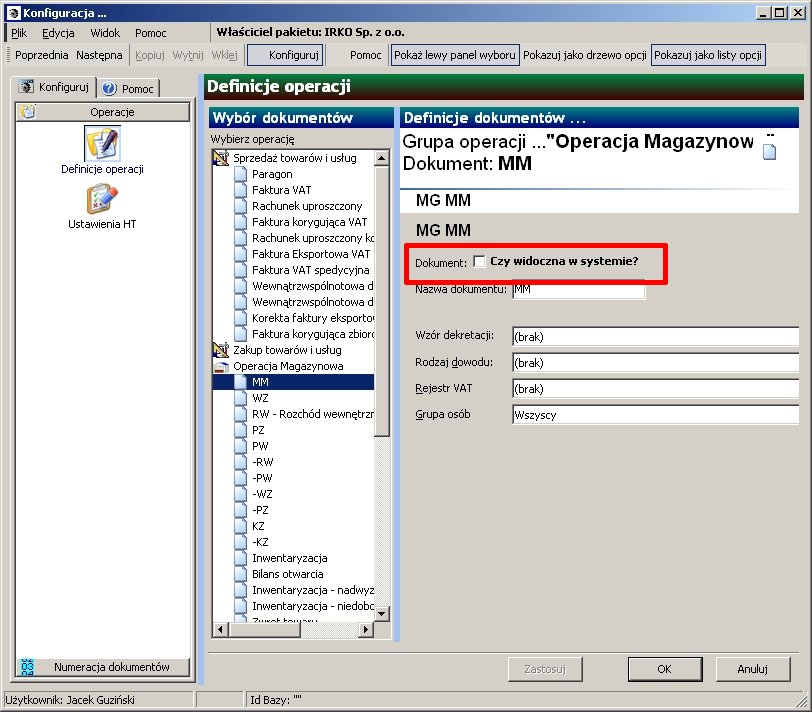The height and width of the screenshot is (712, 812).
Task: Click the scroll down arrow in document list
Action: tap(382, 614)
